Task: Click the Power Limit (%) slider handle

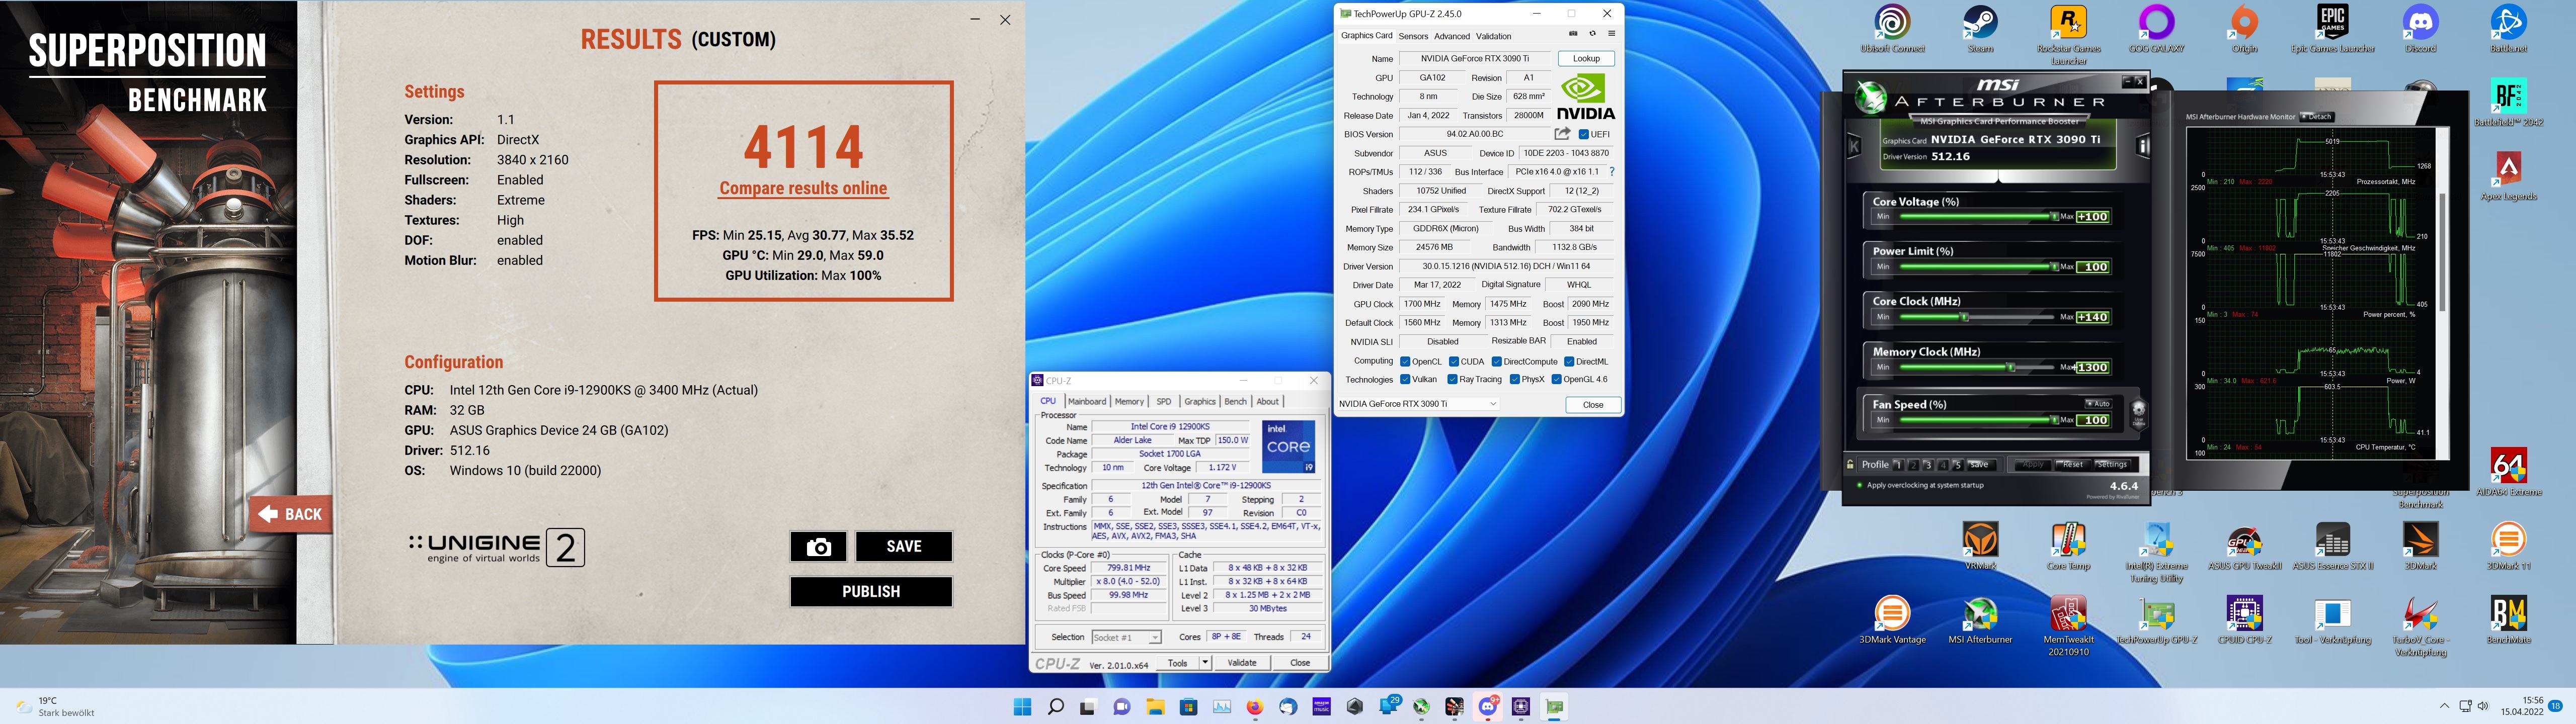Action: pos(2054,267)
